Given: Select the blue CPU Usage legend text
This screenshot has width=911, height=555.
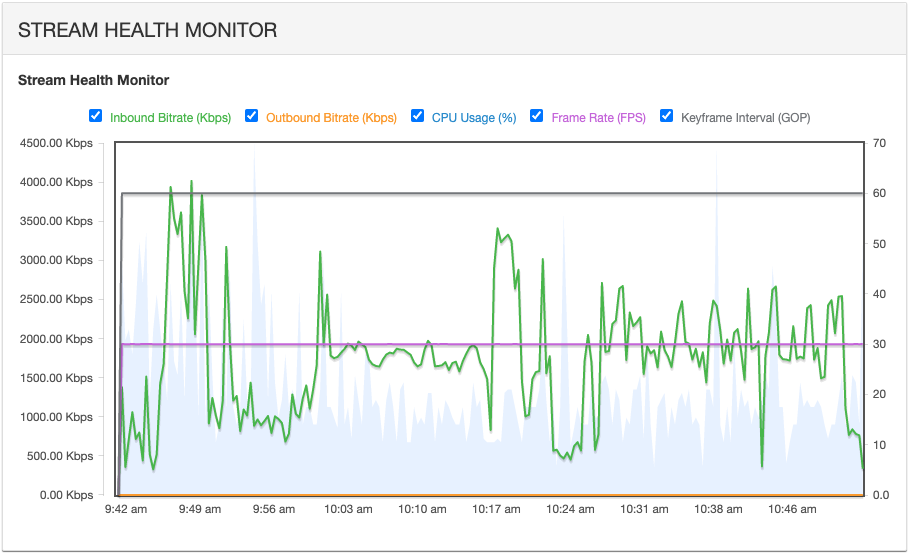Looking at the screenshot, I should tap(474, 118).
